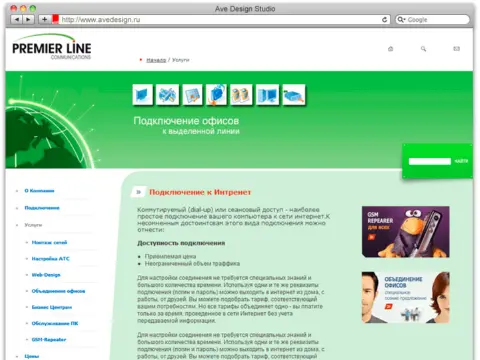Screen dimensions: 480x360
Task: Click the two orange servers icon
Action: click(x=241, y=95)
